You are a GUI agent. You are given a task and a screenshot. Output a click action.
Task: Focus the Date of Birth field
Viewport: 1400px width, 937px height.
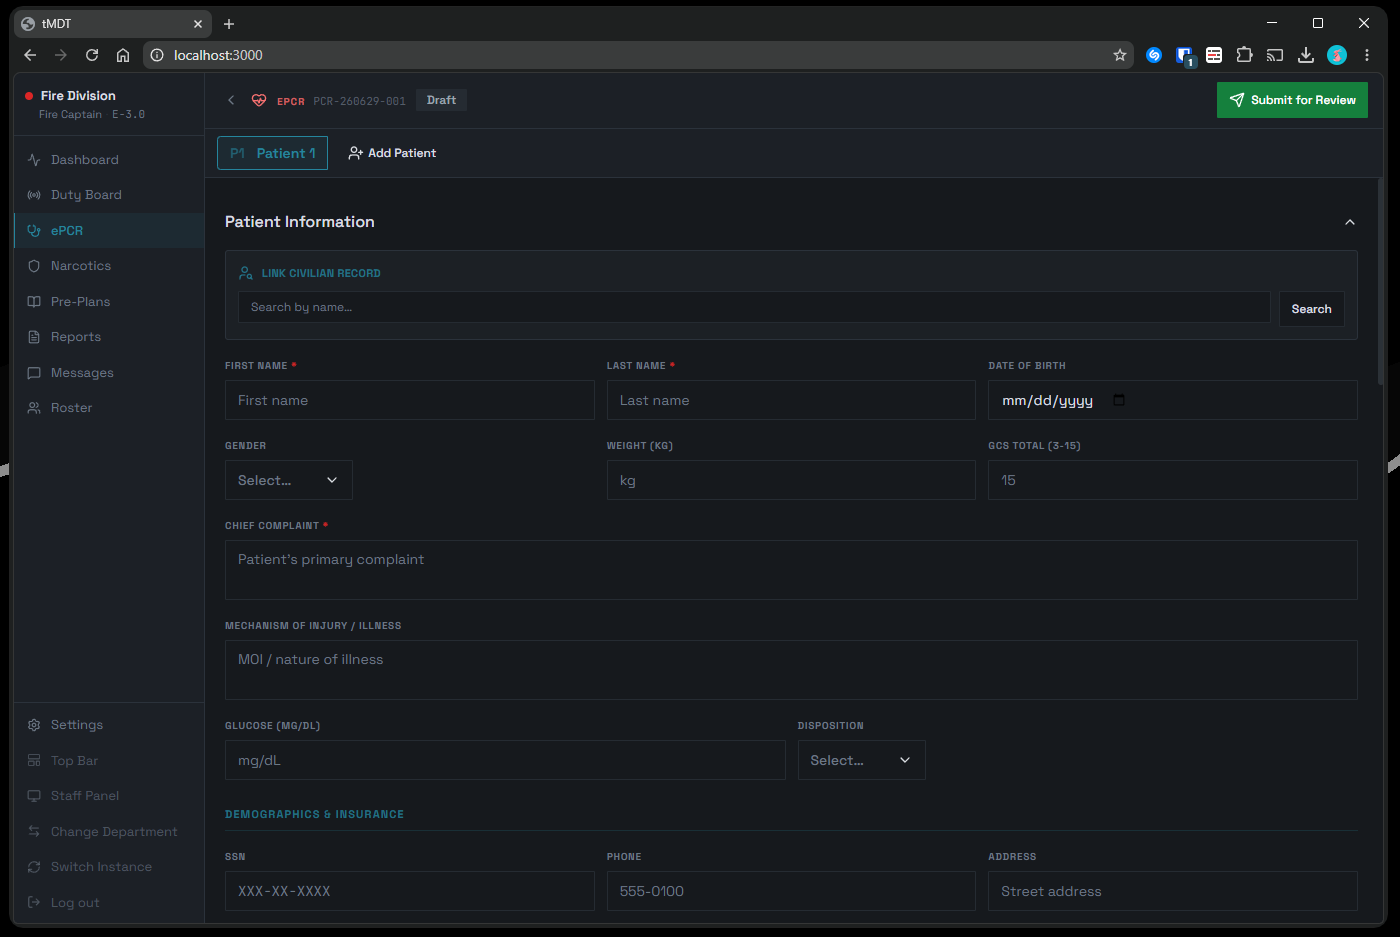coord(1173,400)
